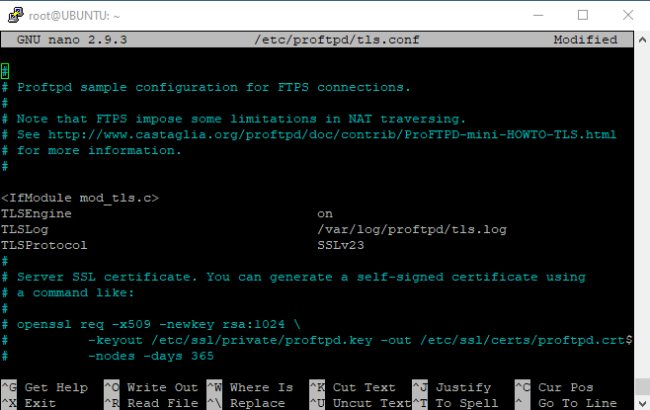Click the 'root@UBUNTU: ~' window title

pyautogui.click(x=74, y=16)
